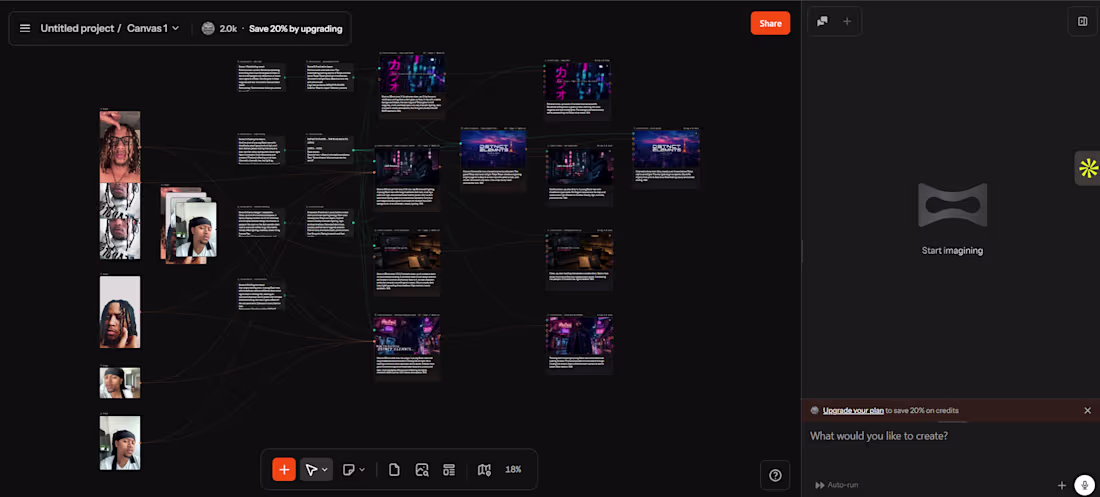
Task: Click the Untitled project name
Action: coord(76,28)
